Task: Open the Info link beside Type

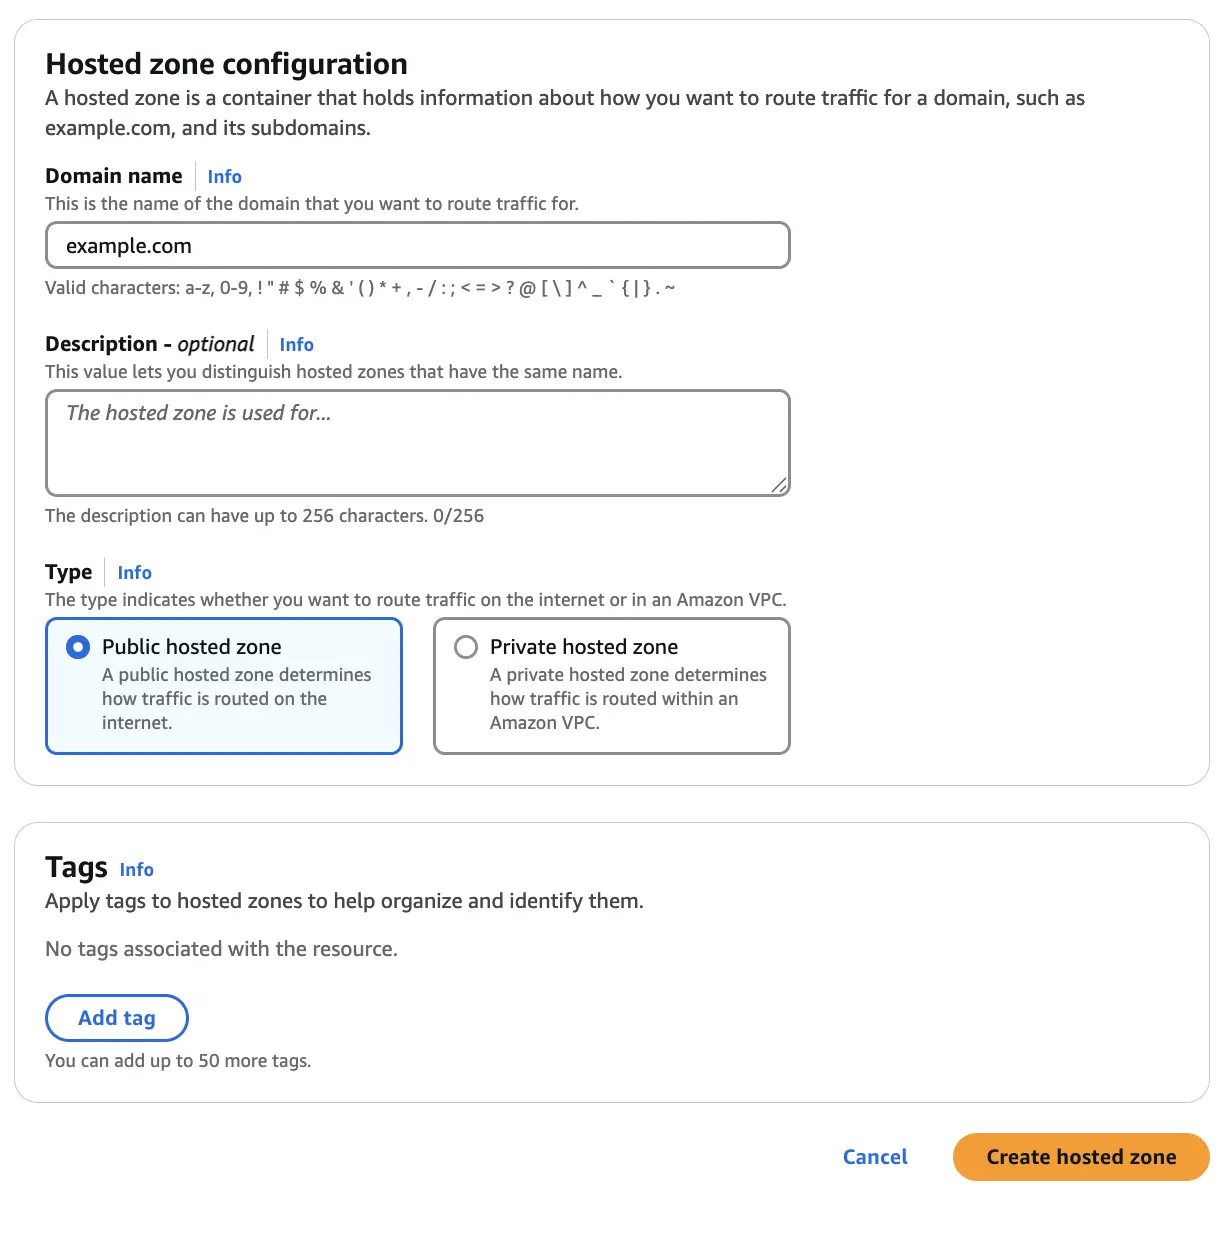Action: 134,573
